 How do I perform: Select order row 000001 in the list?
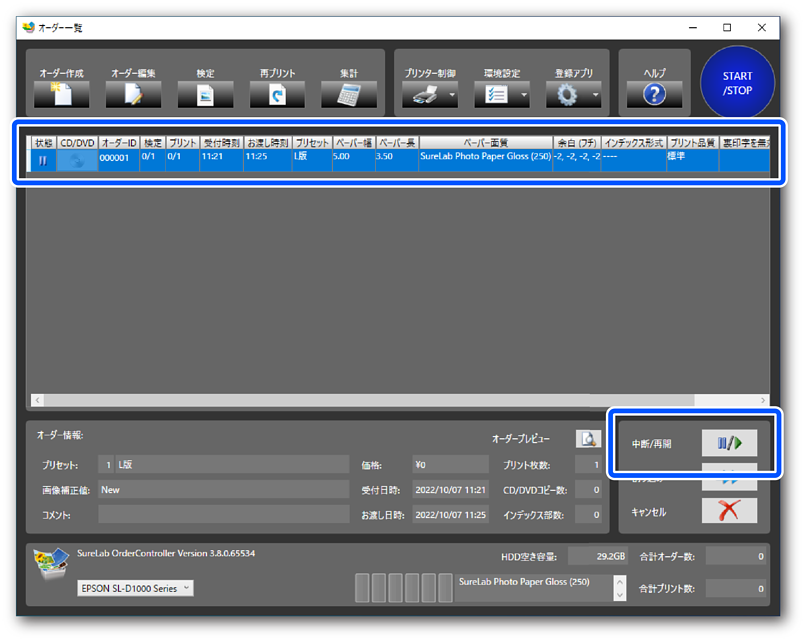[x=118, y=157]
